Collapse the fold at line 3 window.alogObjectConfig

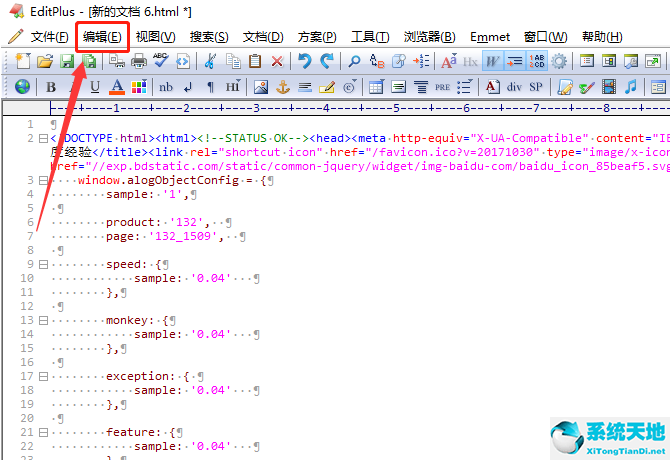click(43, 181)
